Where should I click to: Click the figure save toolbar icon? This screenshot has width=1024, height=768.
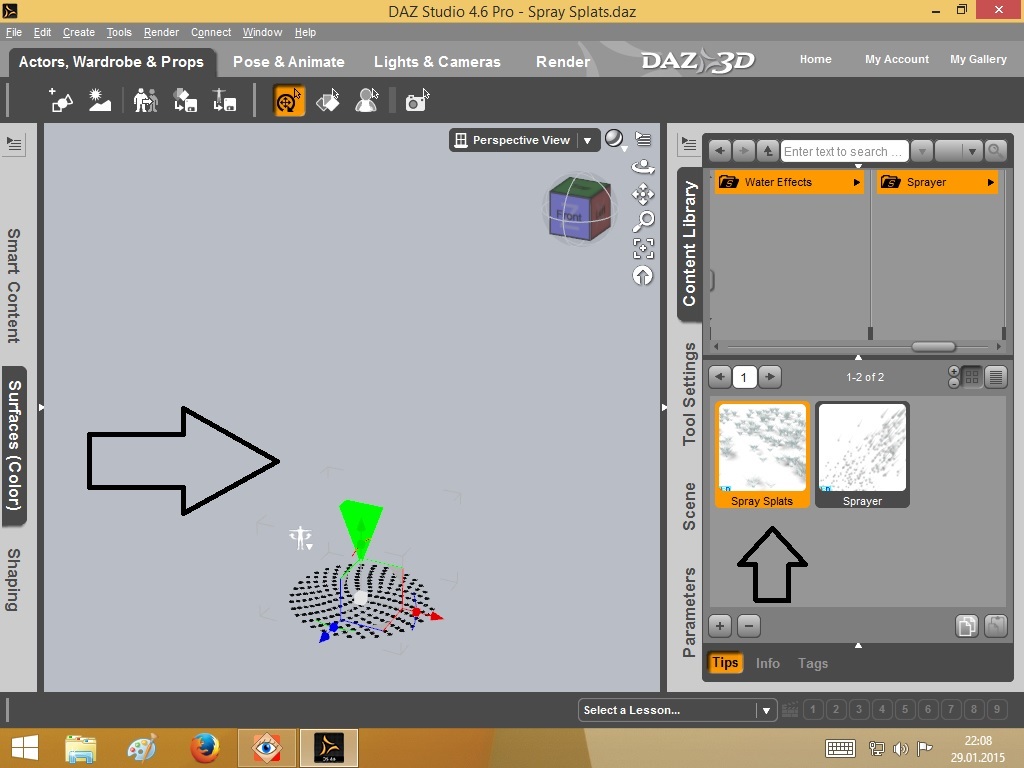point(225,101)
